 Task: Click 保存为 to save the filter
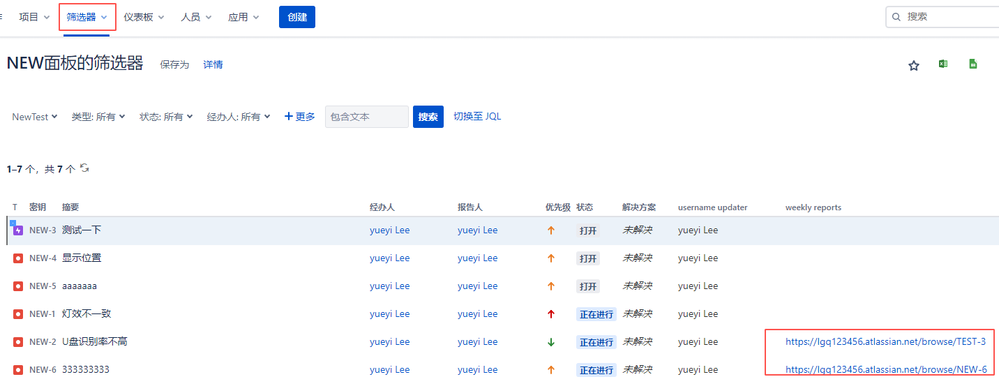tap(175, 64)
